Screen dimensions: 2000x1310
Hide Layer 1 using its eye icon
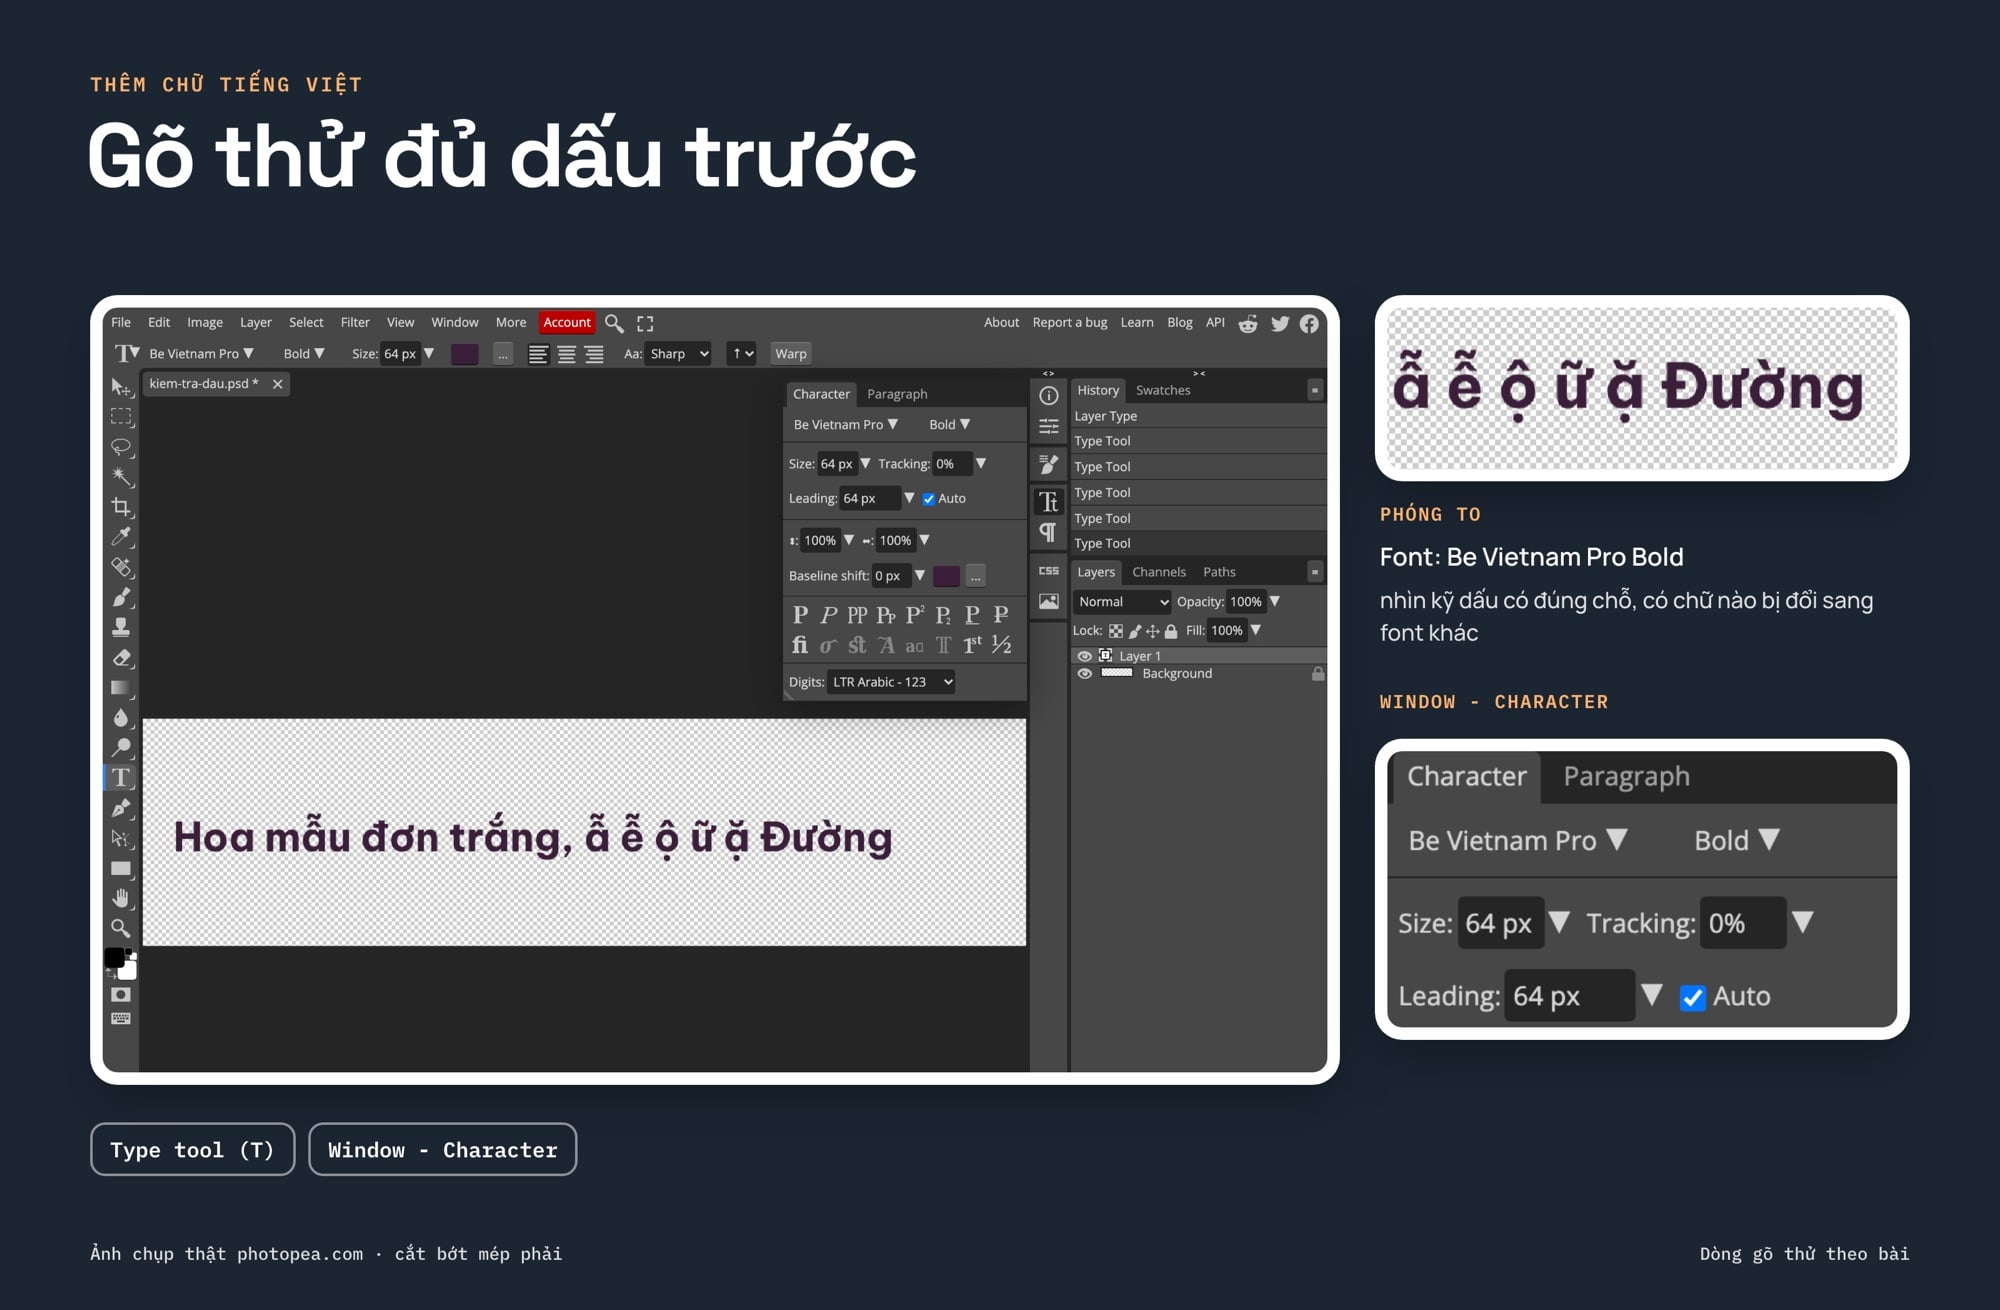(x=1084, y=656)
